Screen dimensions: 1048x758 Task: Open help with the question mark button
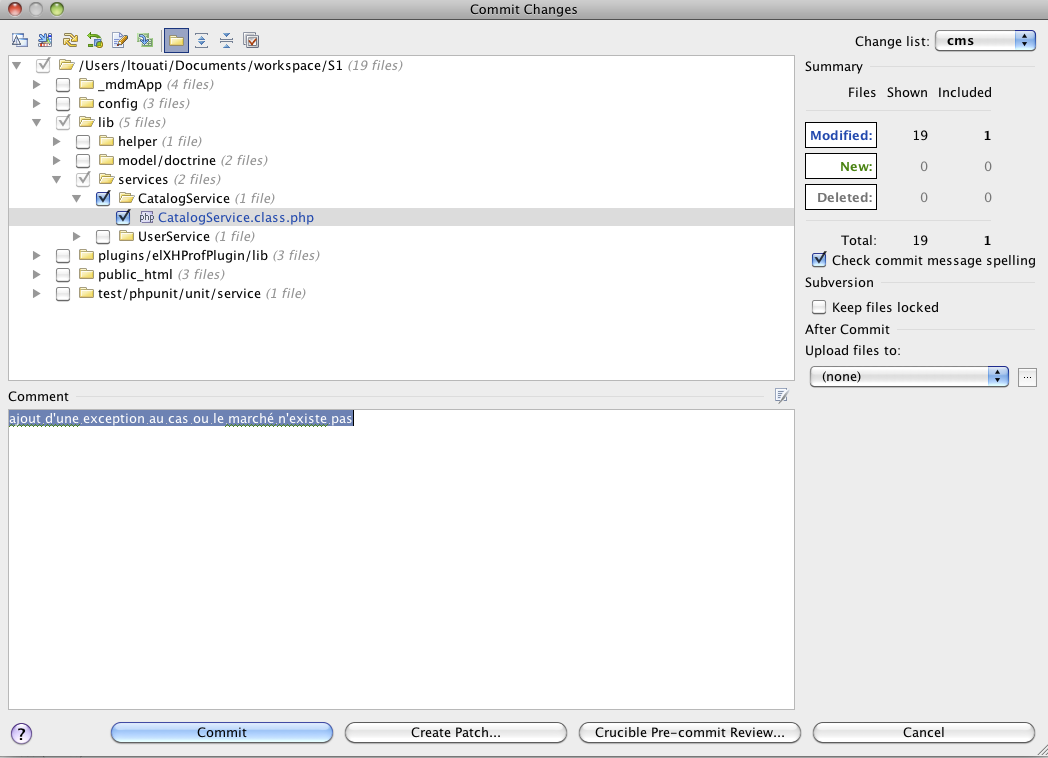21,733
